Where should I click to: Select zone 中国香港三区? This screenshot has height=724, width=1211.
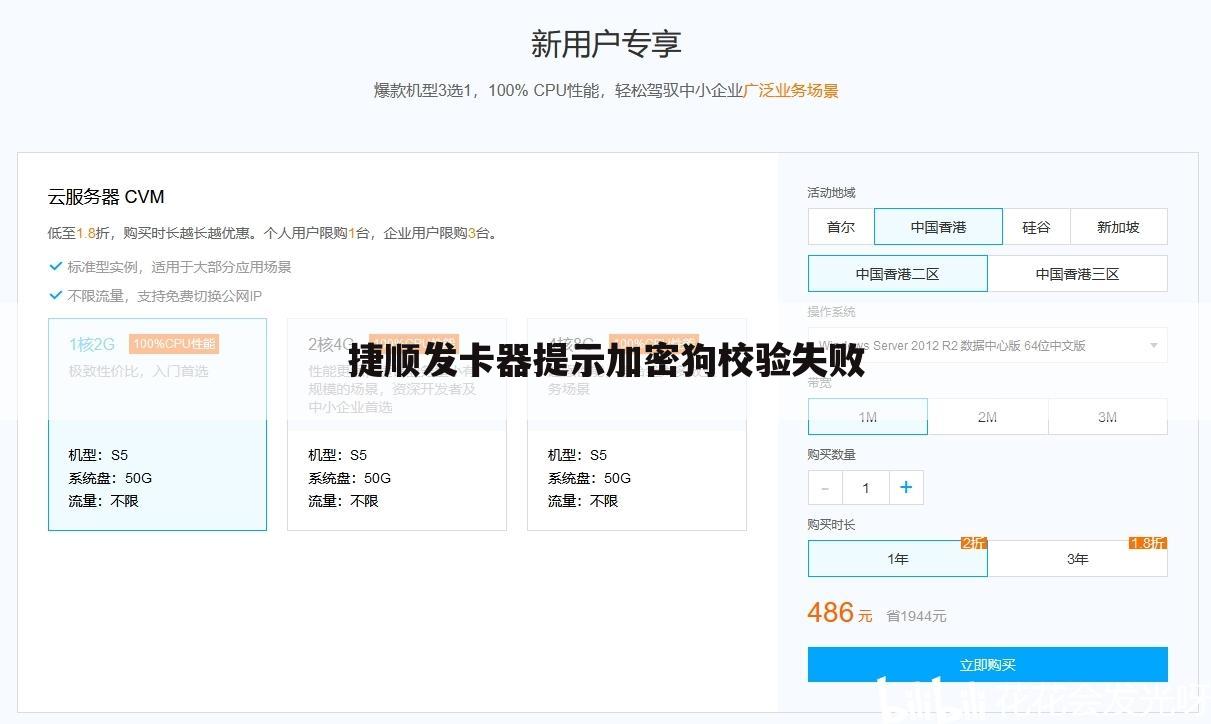click(x=1077, y=274)
